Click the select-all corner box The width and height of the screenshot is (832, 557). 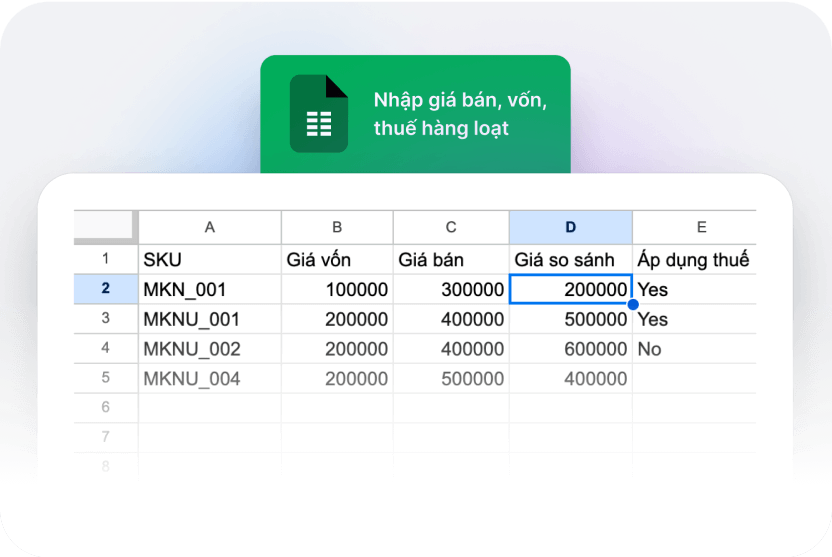[x=106, y=227]
